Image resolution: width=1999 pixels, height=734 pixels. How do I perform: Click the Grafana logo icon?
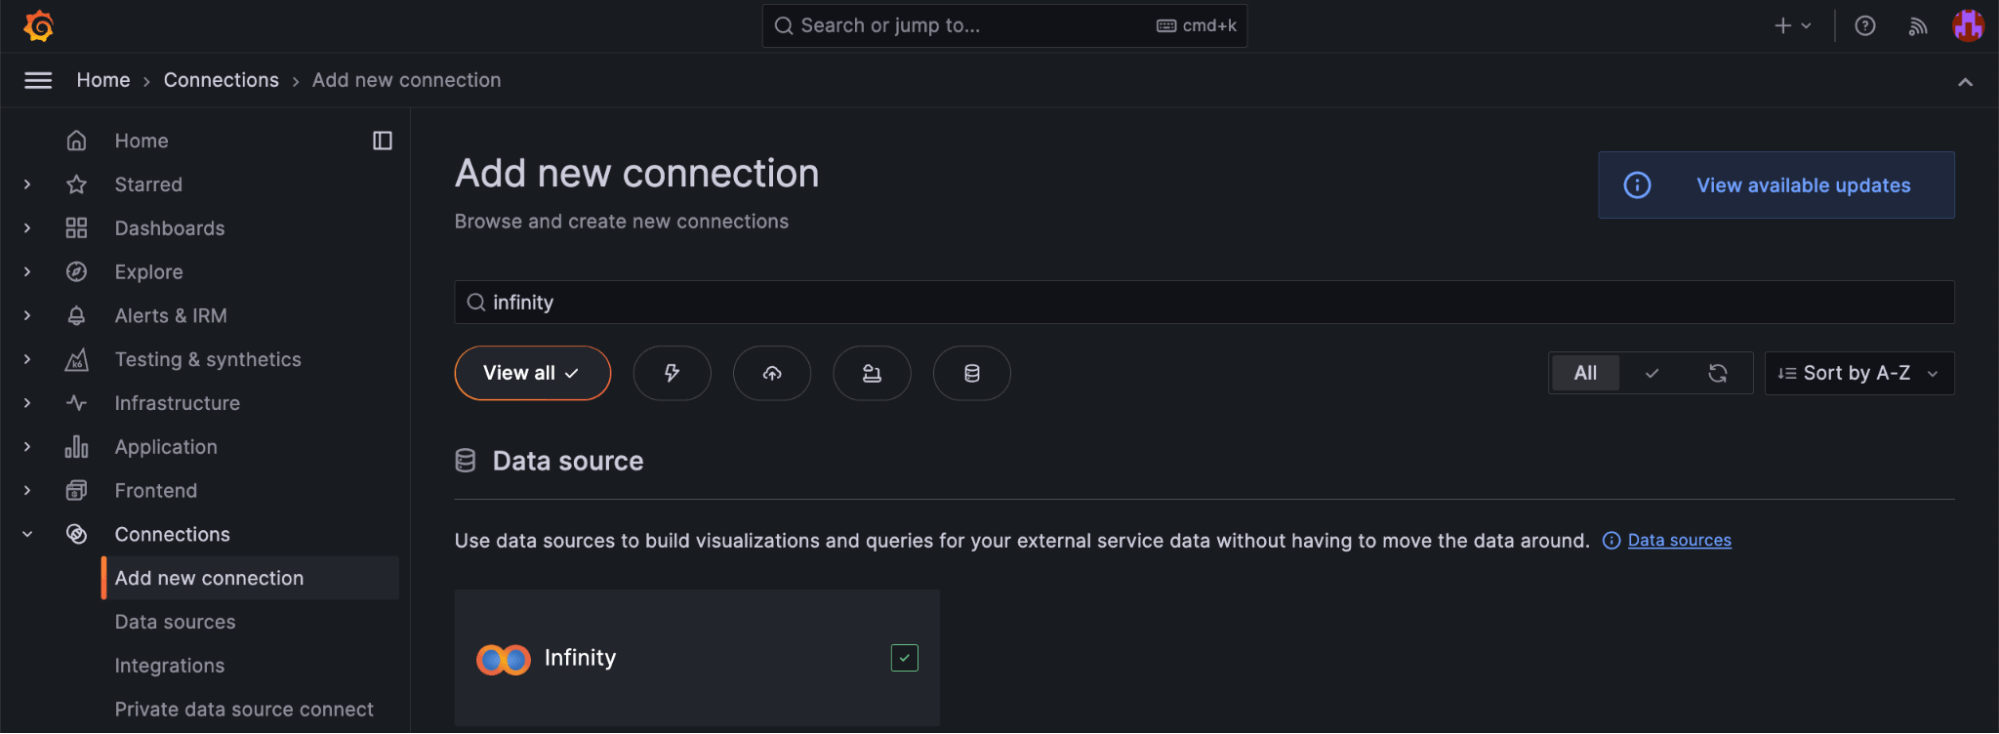[39, 26]
